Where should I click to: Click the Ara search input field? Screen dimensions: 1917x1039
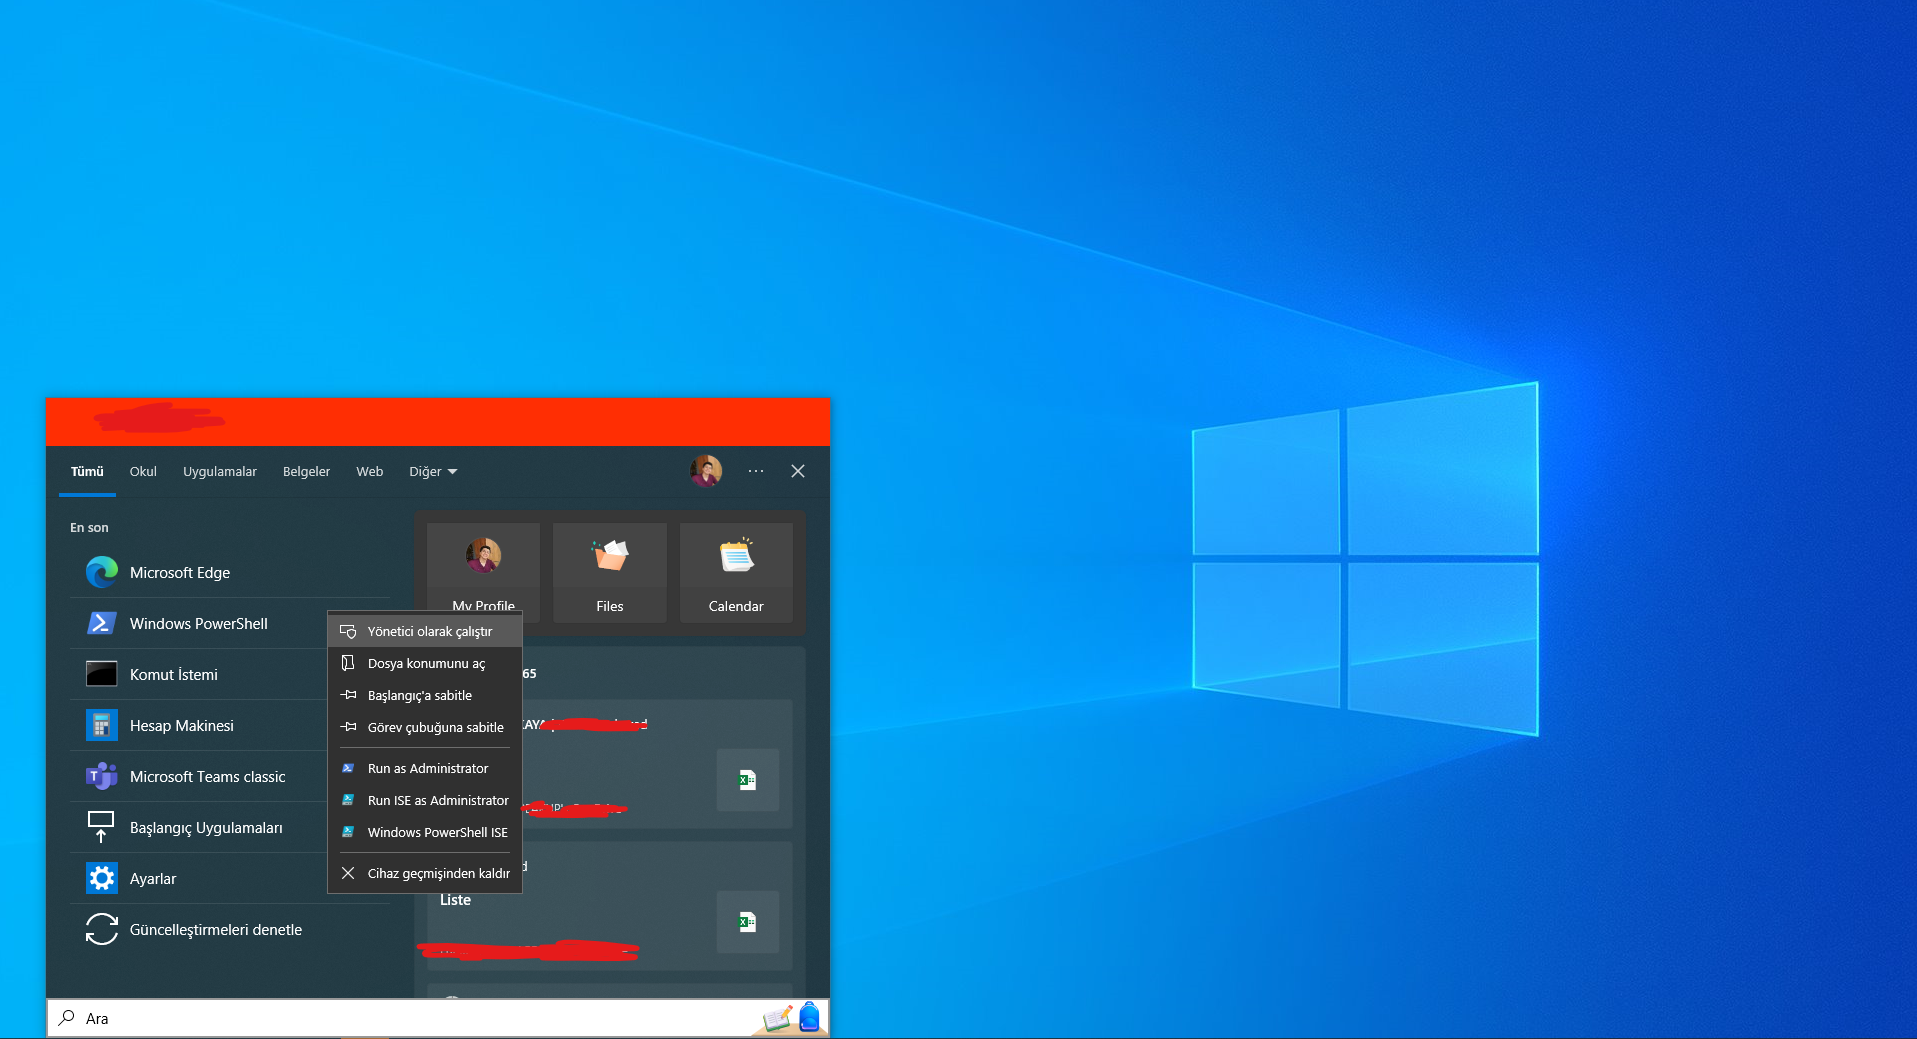[x=400, y=1018]
